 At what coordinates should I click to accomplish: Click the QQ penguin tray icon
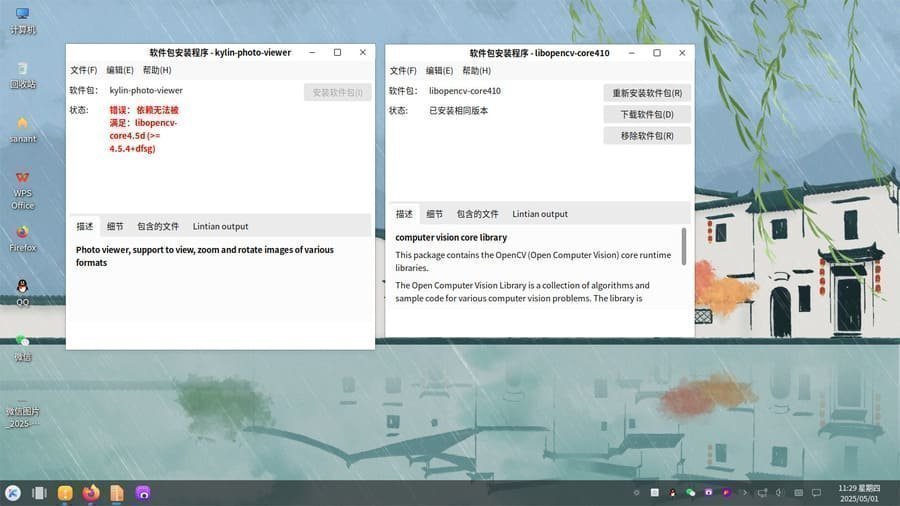[x=672, y=492]
